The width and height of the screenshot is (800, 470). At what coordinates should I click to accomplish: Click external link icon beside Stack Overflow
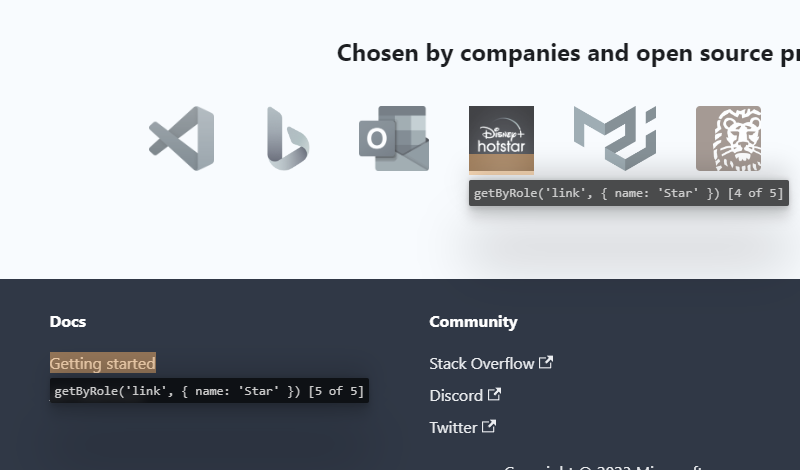pos(546,362)
